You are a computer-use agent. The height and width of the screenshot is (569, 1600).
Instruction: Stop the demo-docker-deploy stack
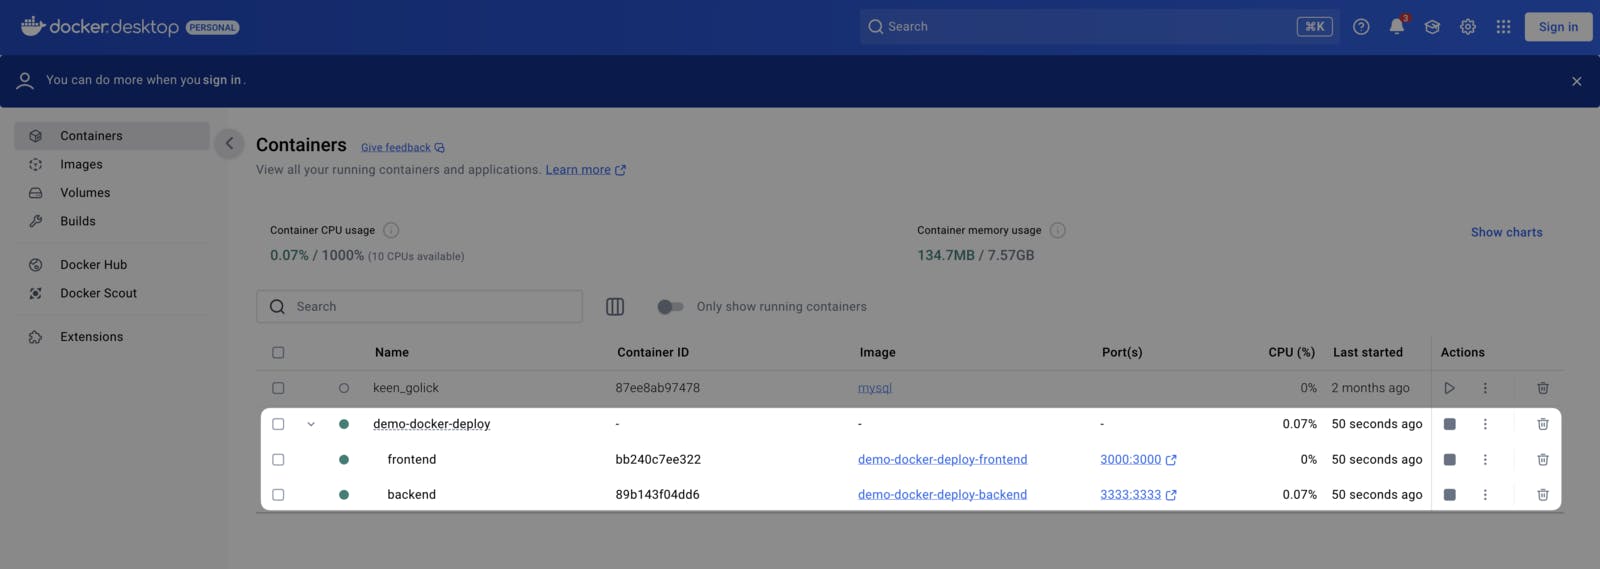click(x=1449, y=424)
